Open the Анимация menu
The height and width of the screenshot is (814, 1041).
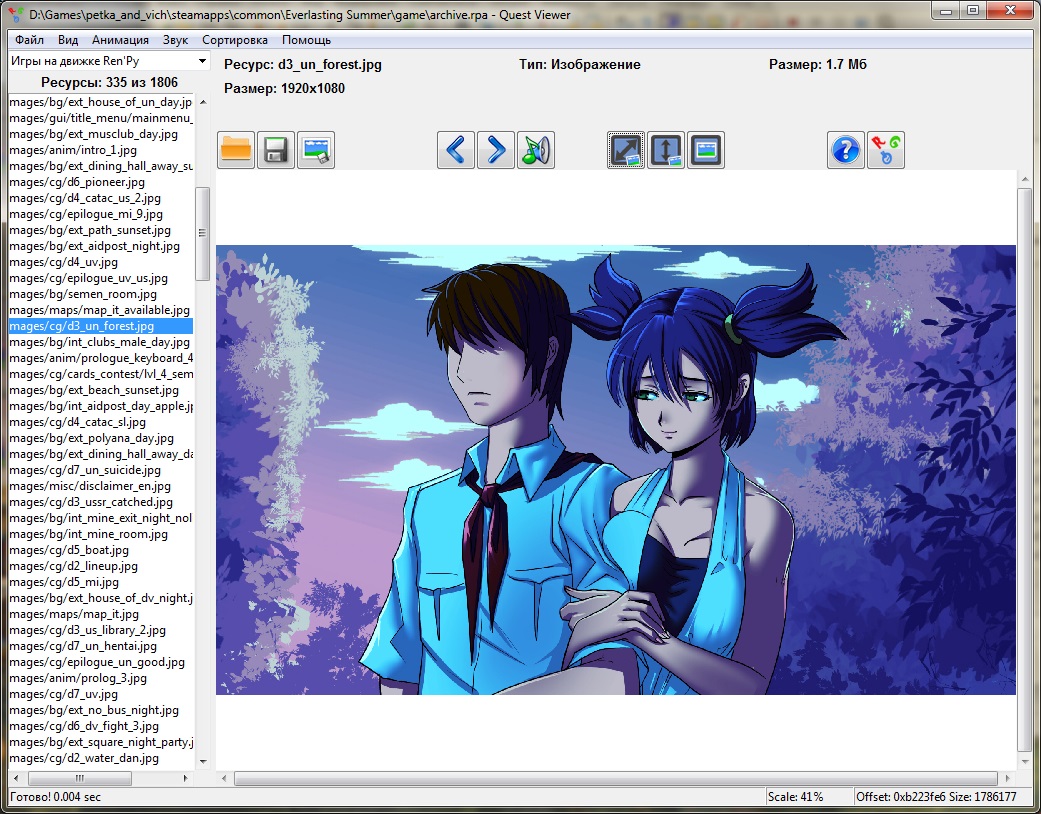[x=120, y=40]
